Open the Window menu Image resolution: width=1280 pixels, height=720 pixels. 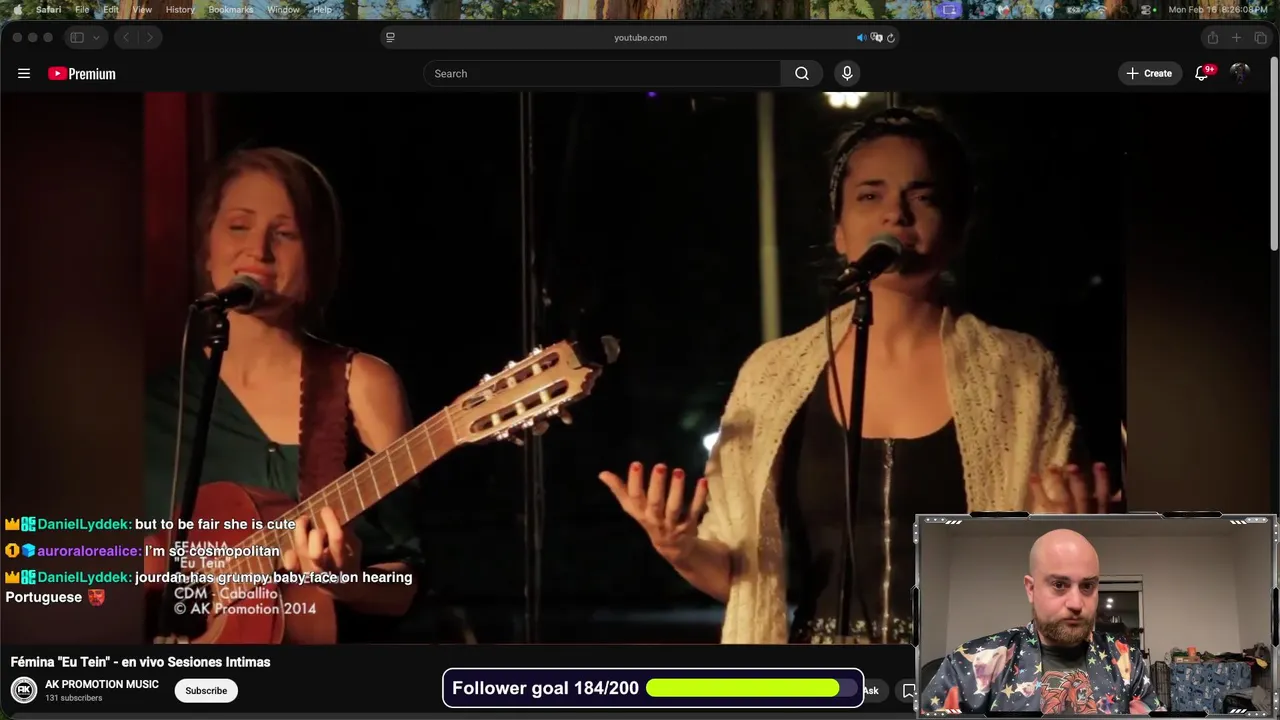(283, 9)
